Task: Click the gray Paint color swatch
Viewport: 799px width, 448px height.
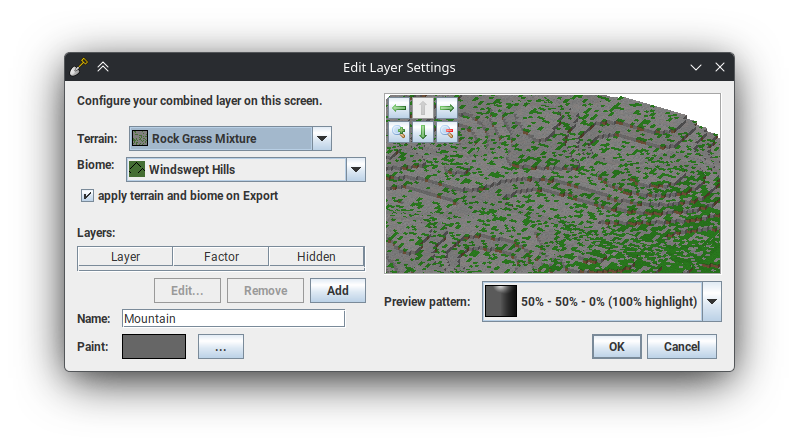Action: 154,347
